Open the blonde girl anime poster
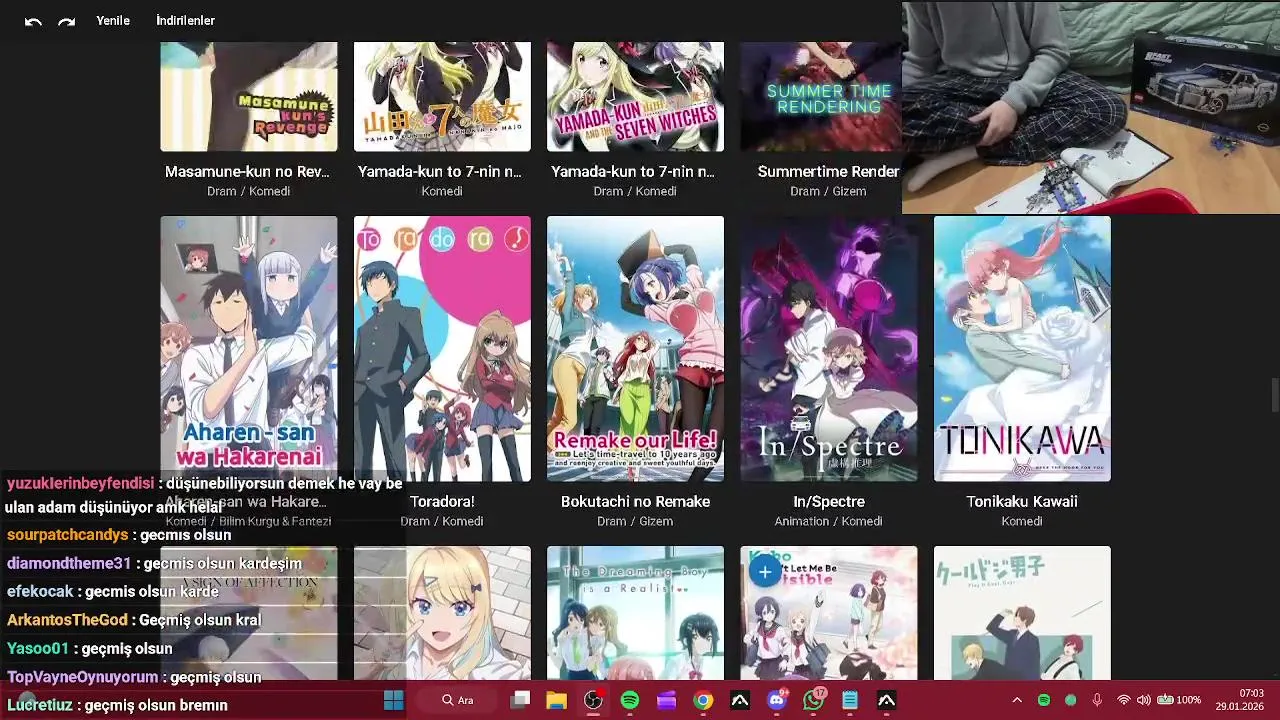 pos(442,613)
